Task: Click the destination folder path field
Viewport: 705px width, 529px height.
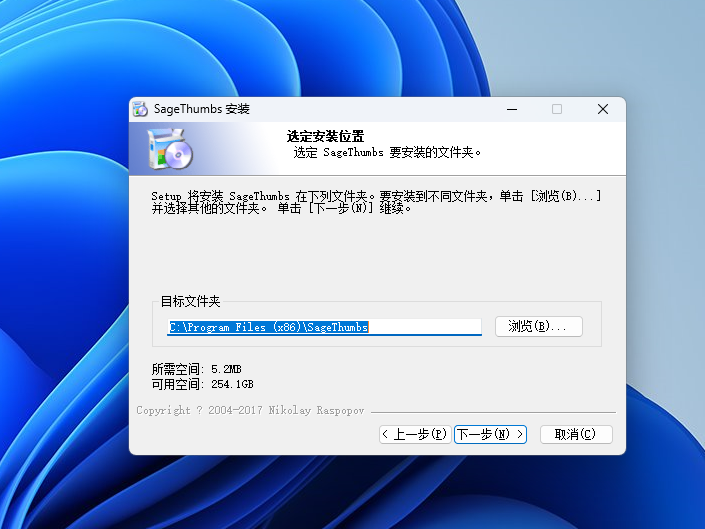Action: (x=324, y=327)
